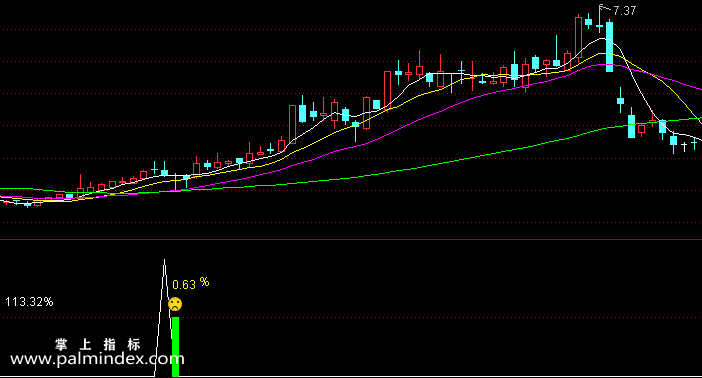Click the 掌上指标 watermark text
Screen dimensions: 702x378
tap(98, 344)
